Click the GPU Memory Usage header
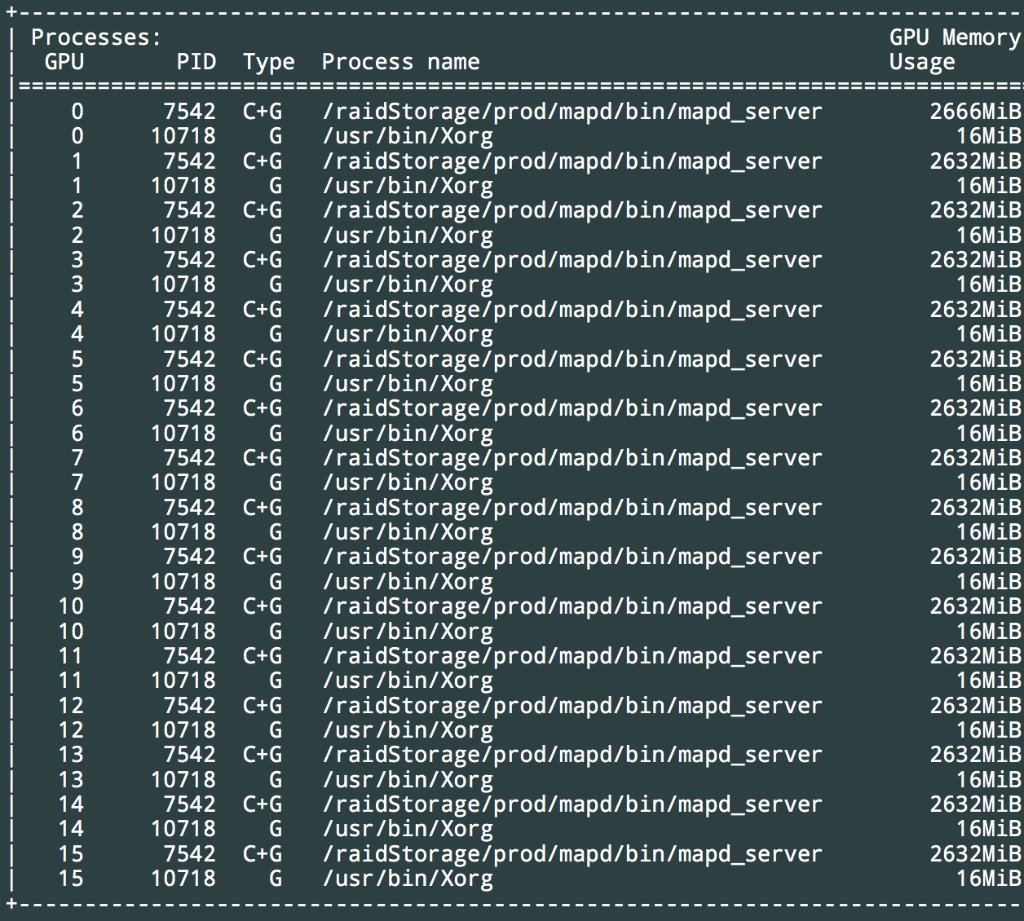The image size is (1024, 921). pyautogui.click(x=950, y=48)
